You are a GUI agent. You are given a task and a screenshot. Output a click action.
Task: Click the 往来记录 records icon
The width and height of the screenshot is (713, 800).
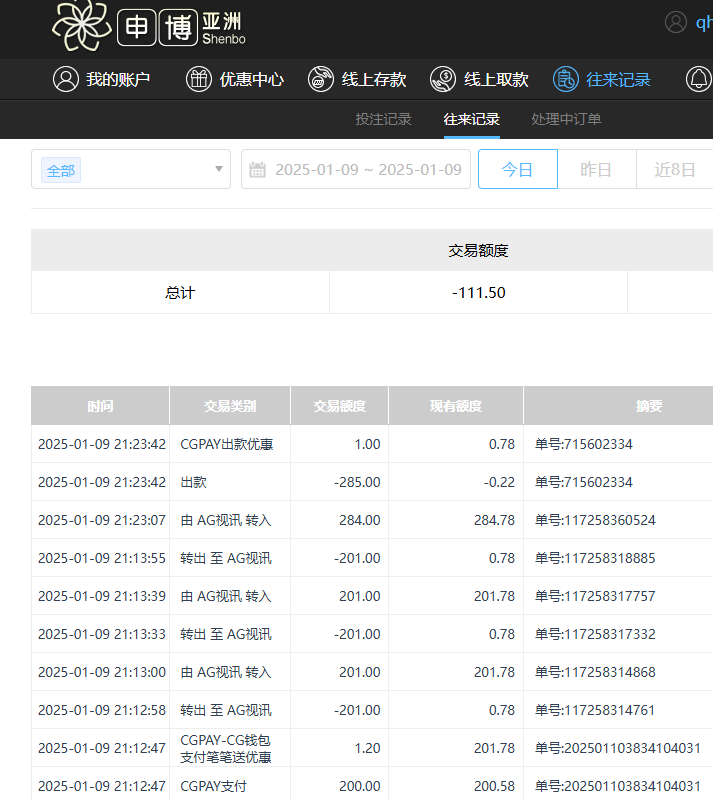point(566,79)
